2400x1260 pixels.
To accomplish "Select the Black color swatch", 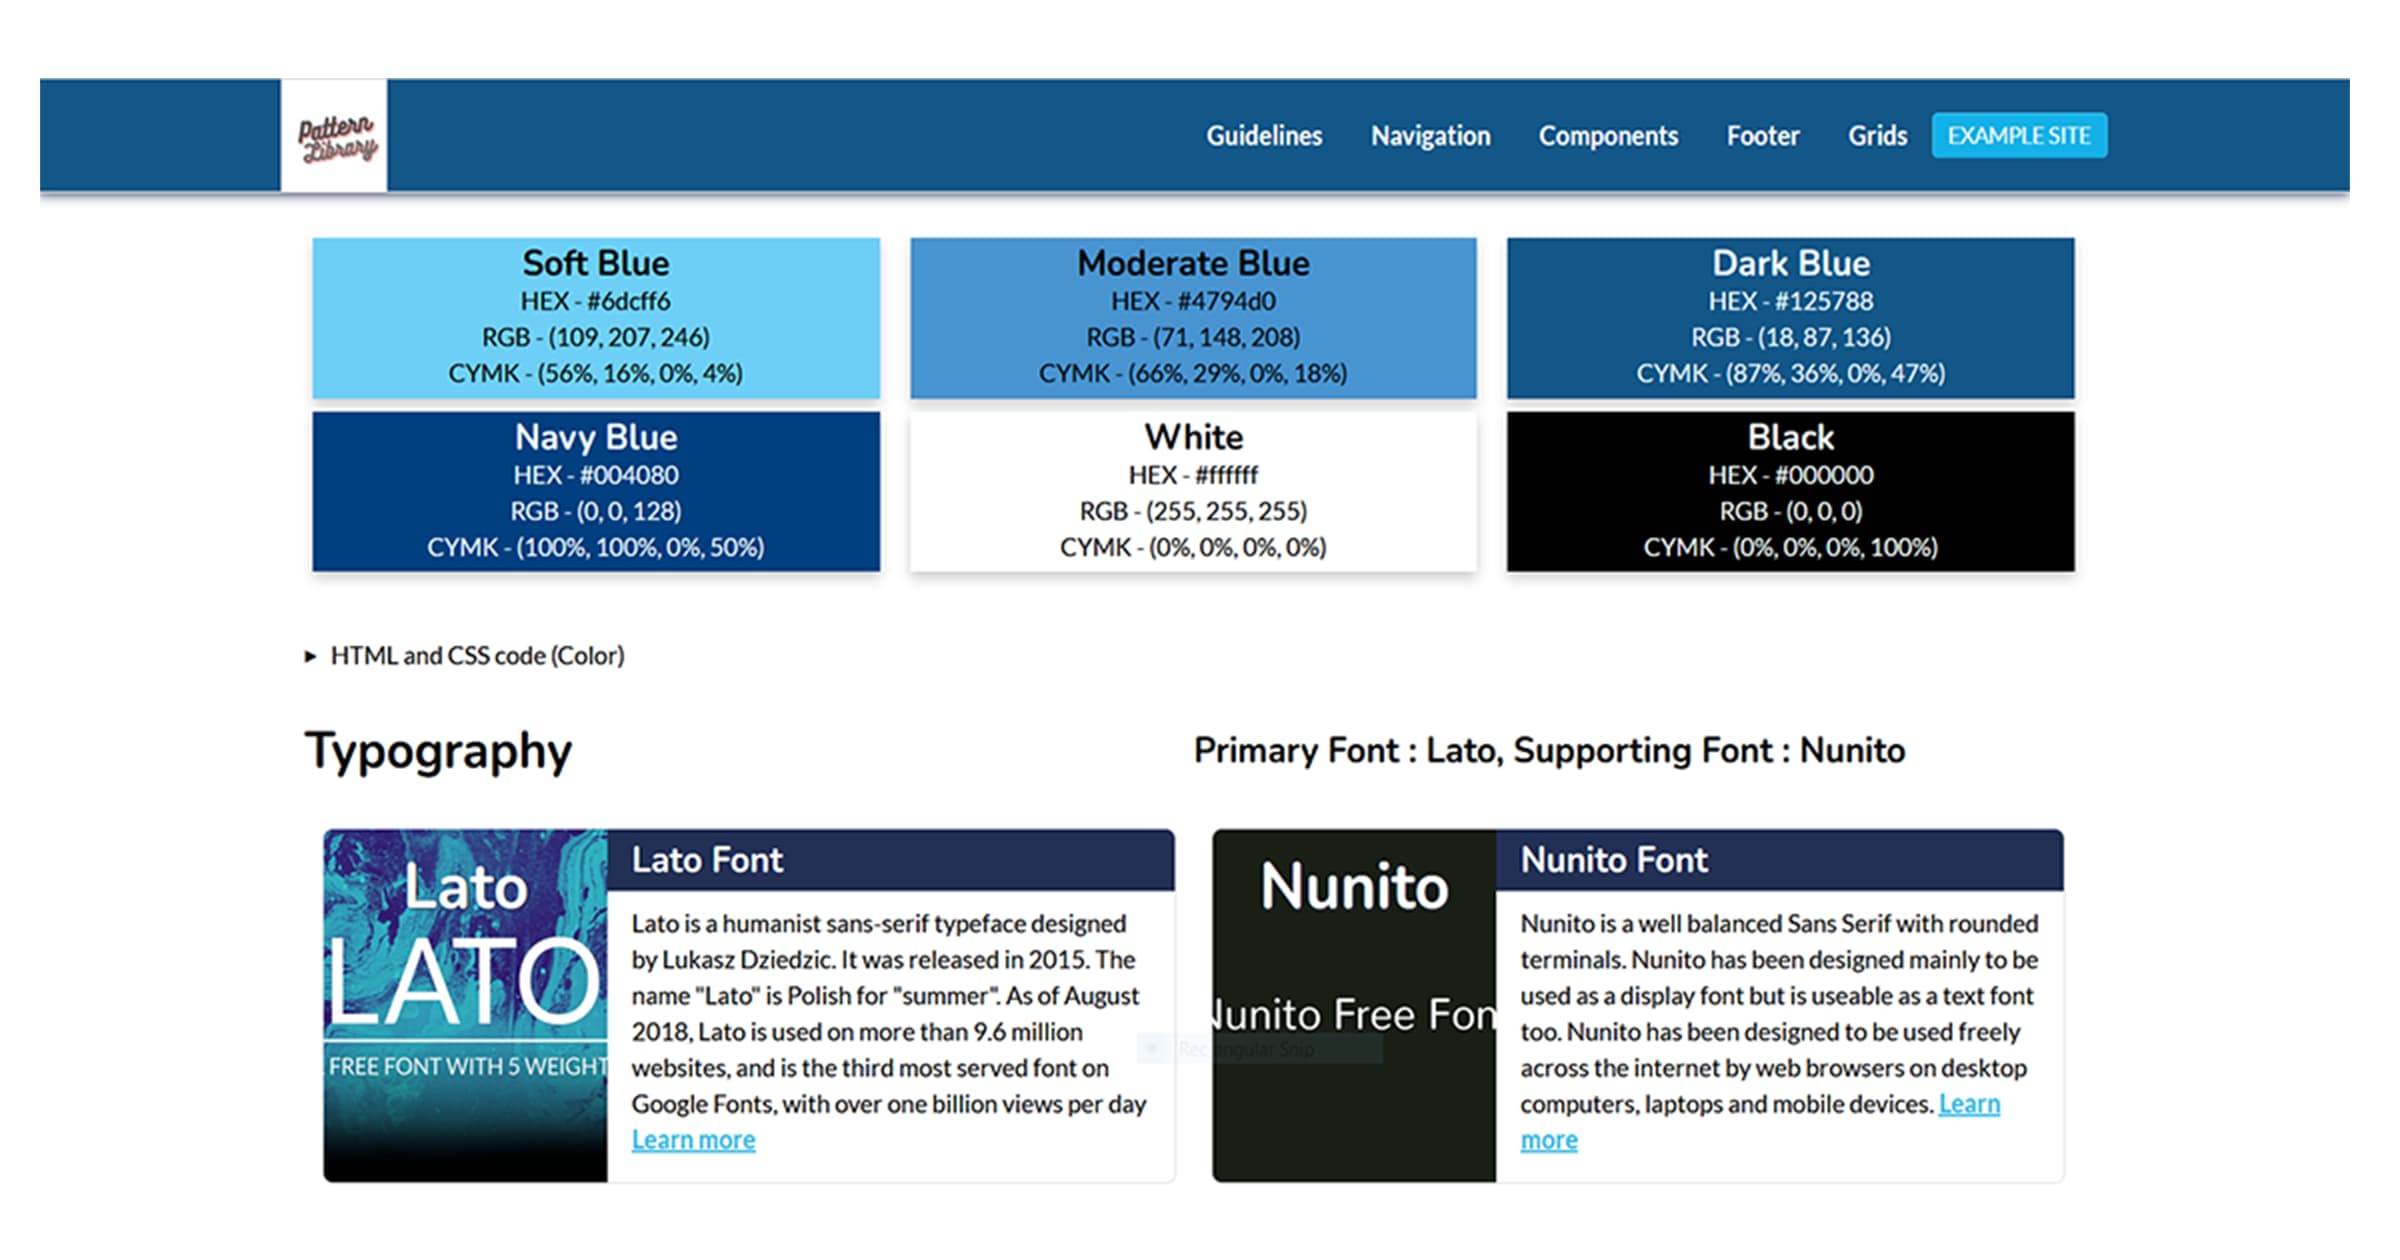I will (x=1790, y=492).
